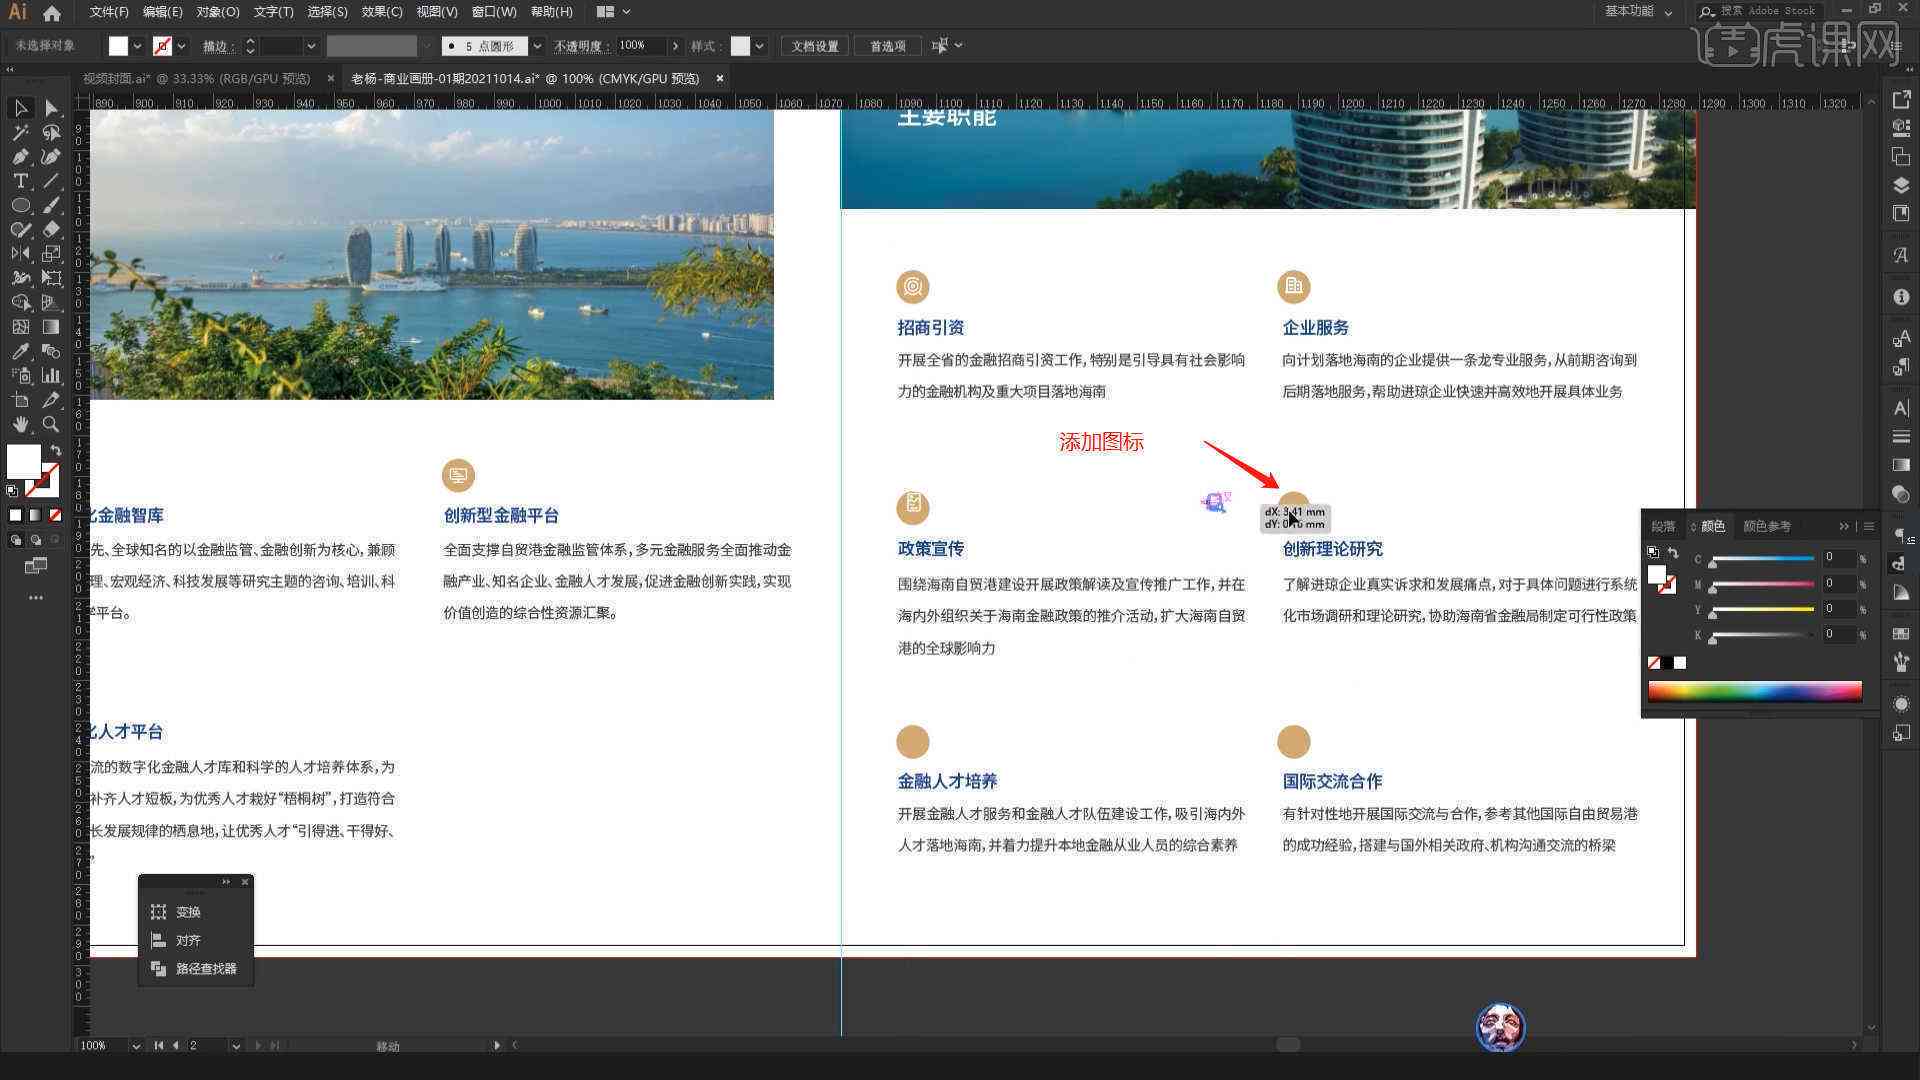Expand the fill color dropdown in control bar
The image size is (1920, 1080).
[137, 46]
